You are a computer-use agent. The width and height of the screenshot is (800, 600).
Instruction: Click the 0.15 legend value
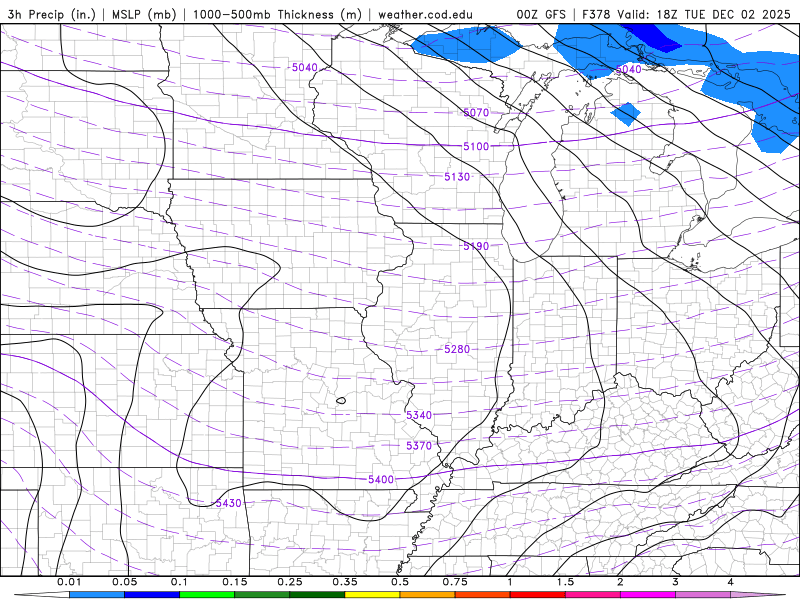[x=235, y=582]
